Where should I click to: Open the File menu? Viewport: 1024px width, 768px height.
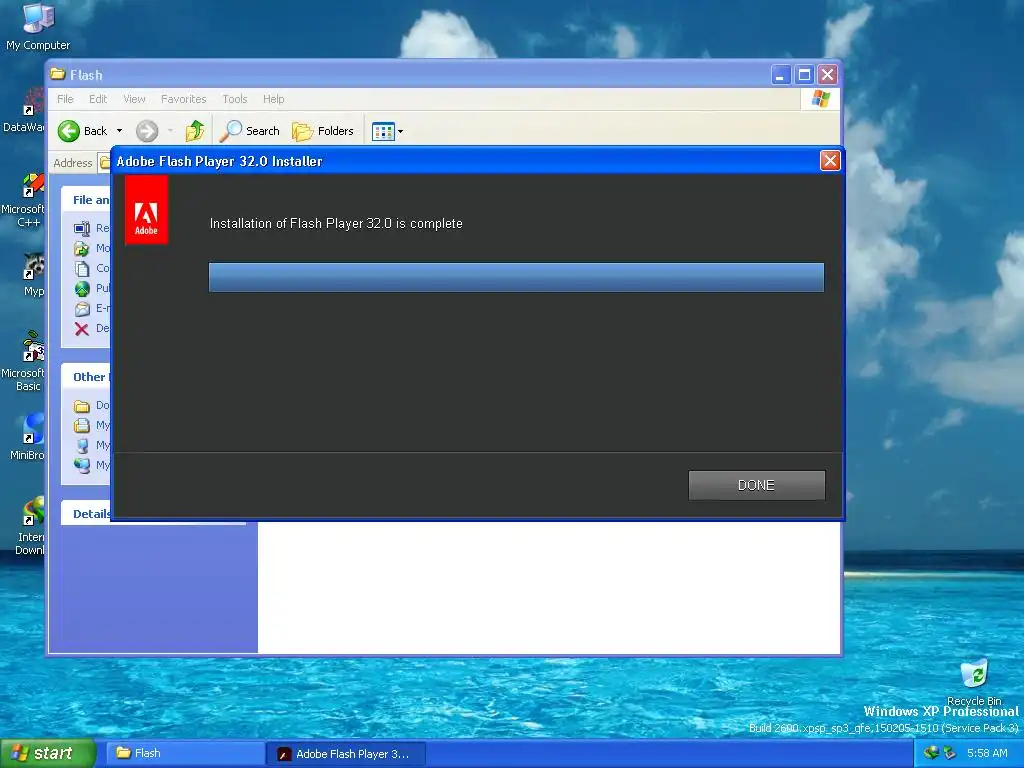[65, 99]
